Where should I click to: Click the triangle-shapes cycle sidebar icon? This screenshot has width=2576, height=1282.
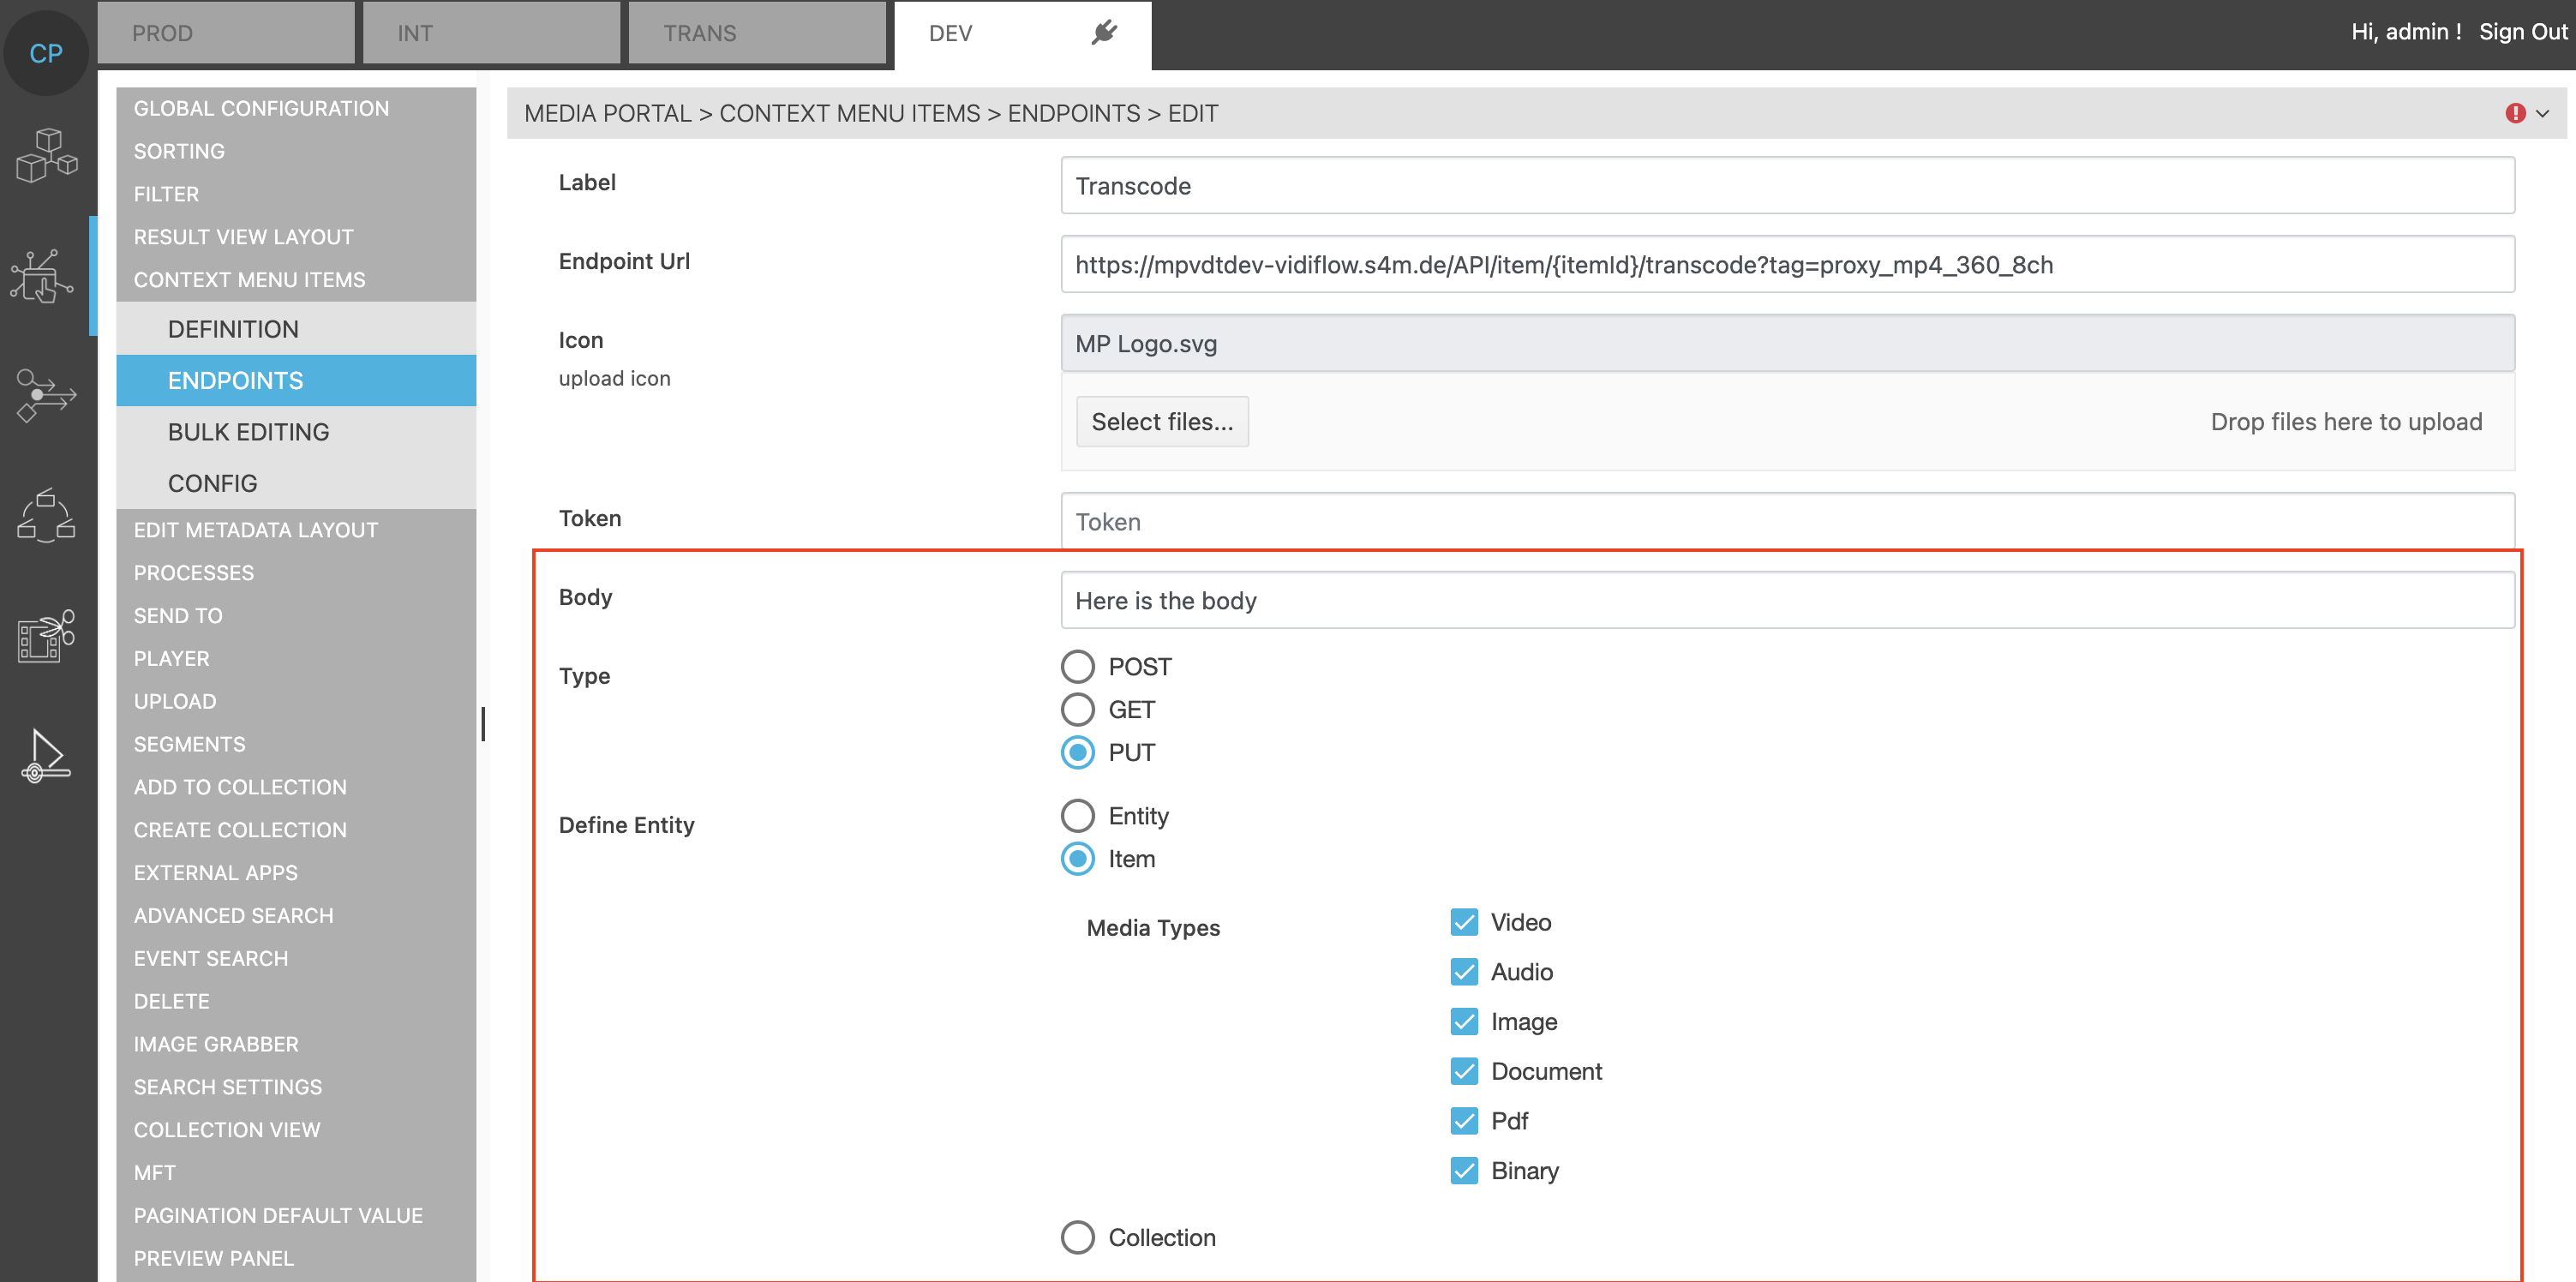coord(46,515)
